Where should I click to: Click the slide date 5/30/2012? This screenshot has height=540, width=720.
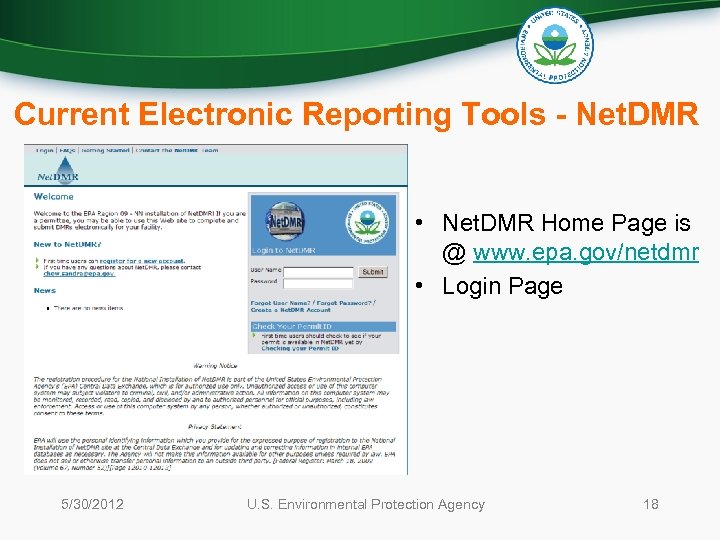[92, 504]
